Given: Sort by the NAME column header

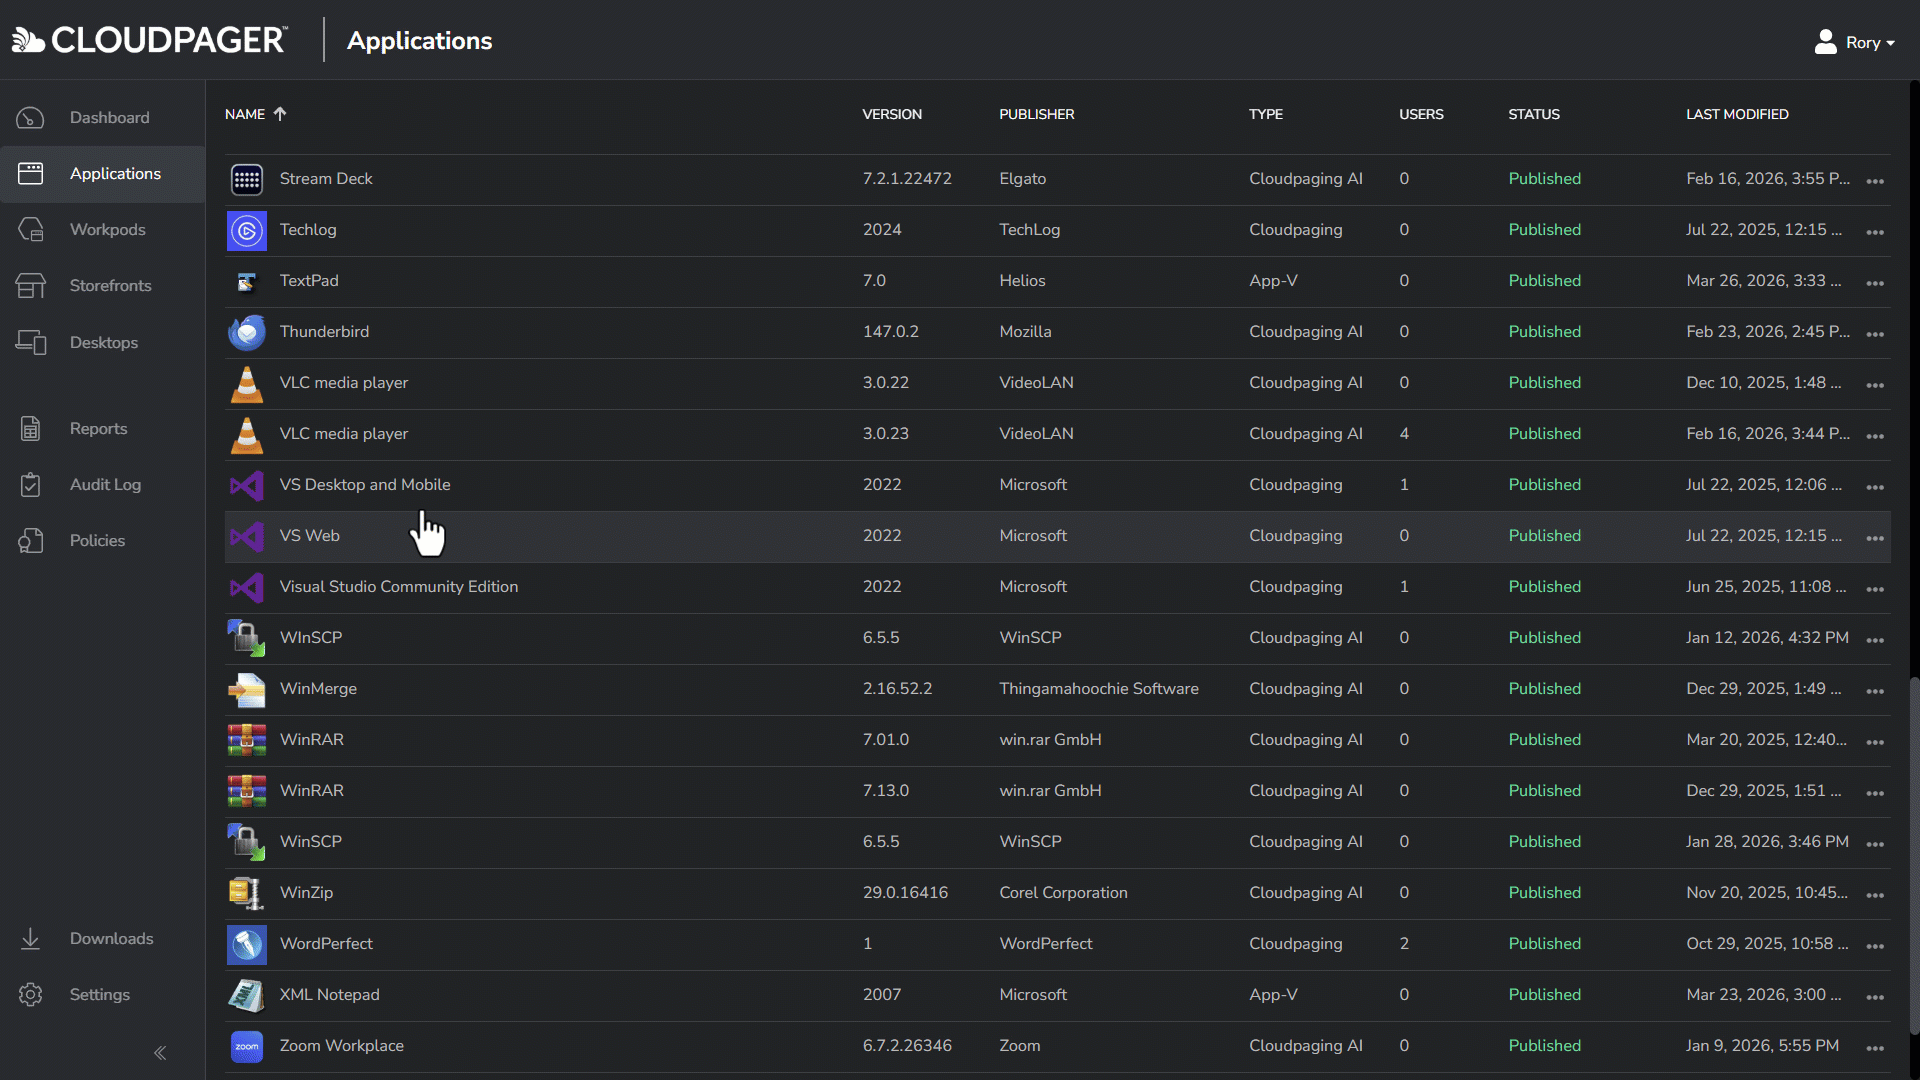Looking at the screenshot, I should [255, 114].
